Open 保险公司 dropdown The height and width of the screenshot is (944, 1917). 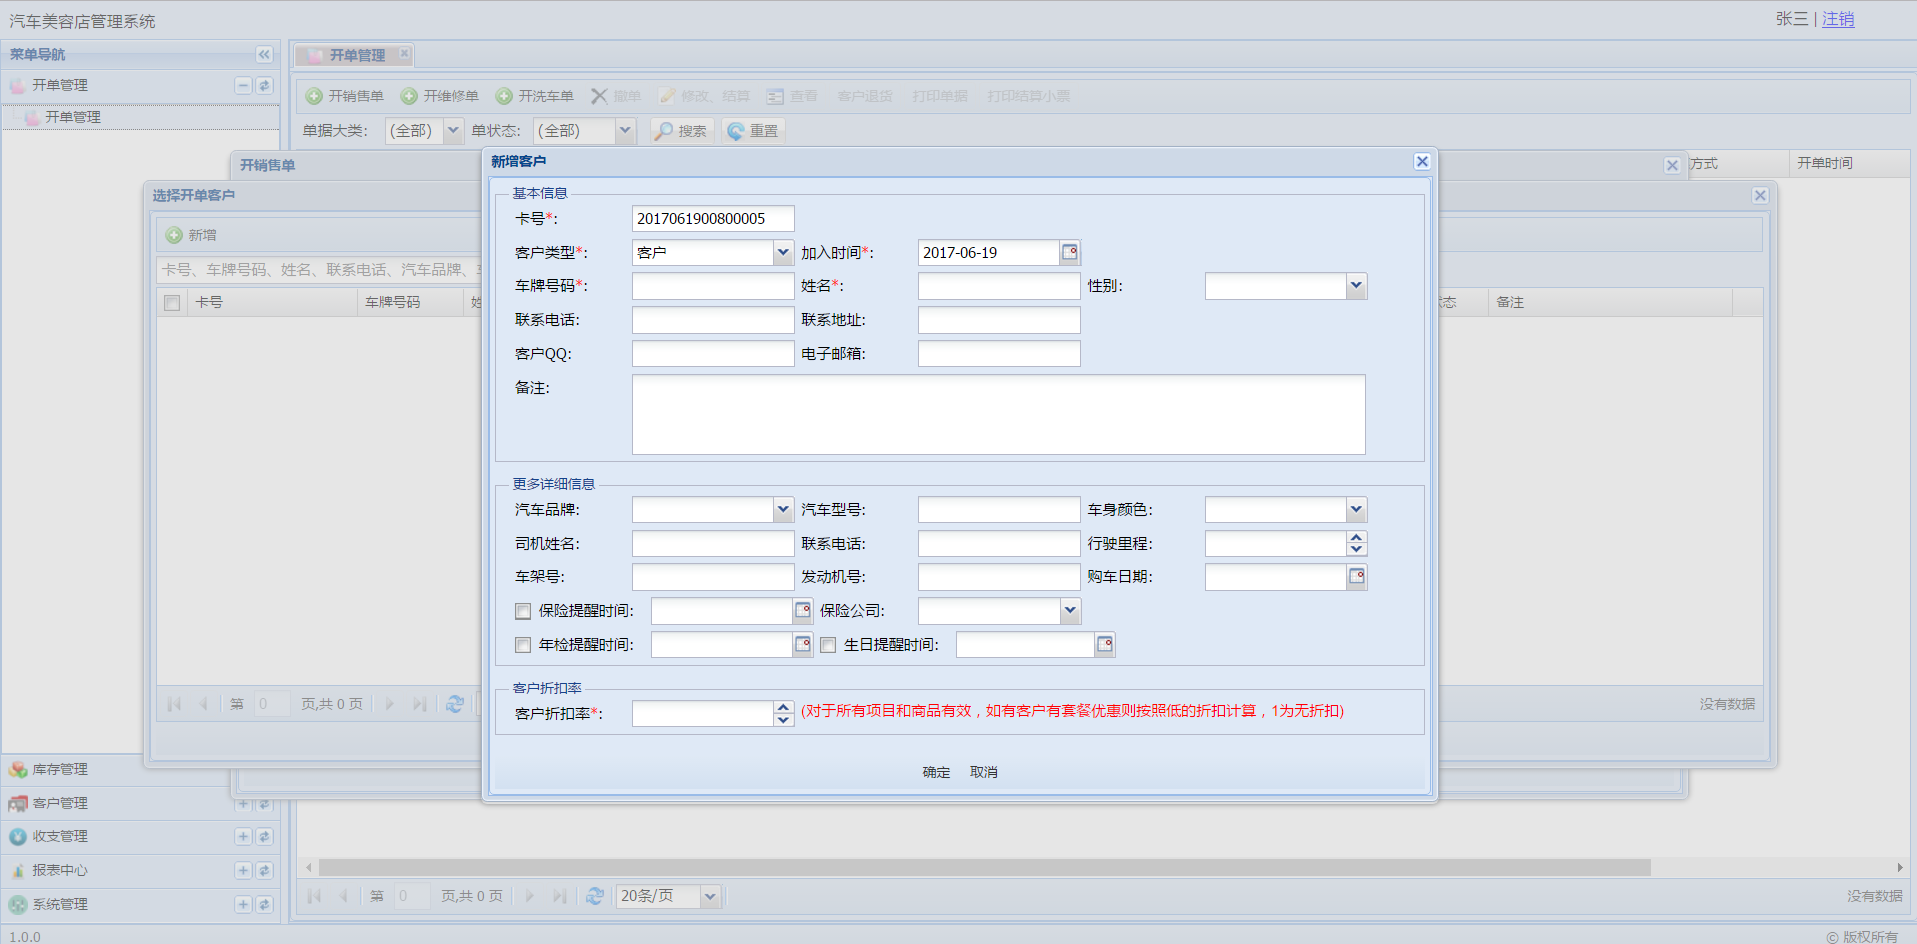point(1070,611)
